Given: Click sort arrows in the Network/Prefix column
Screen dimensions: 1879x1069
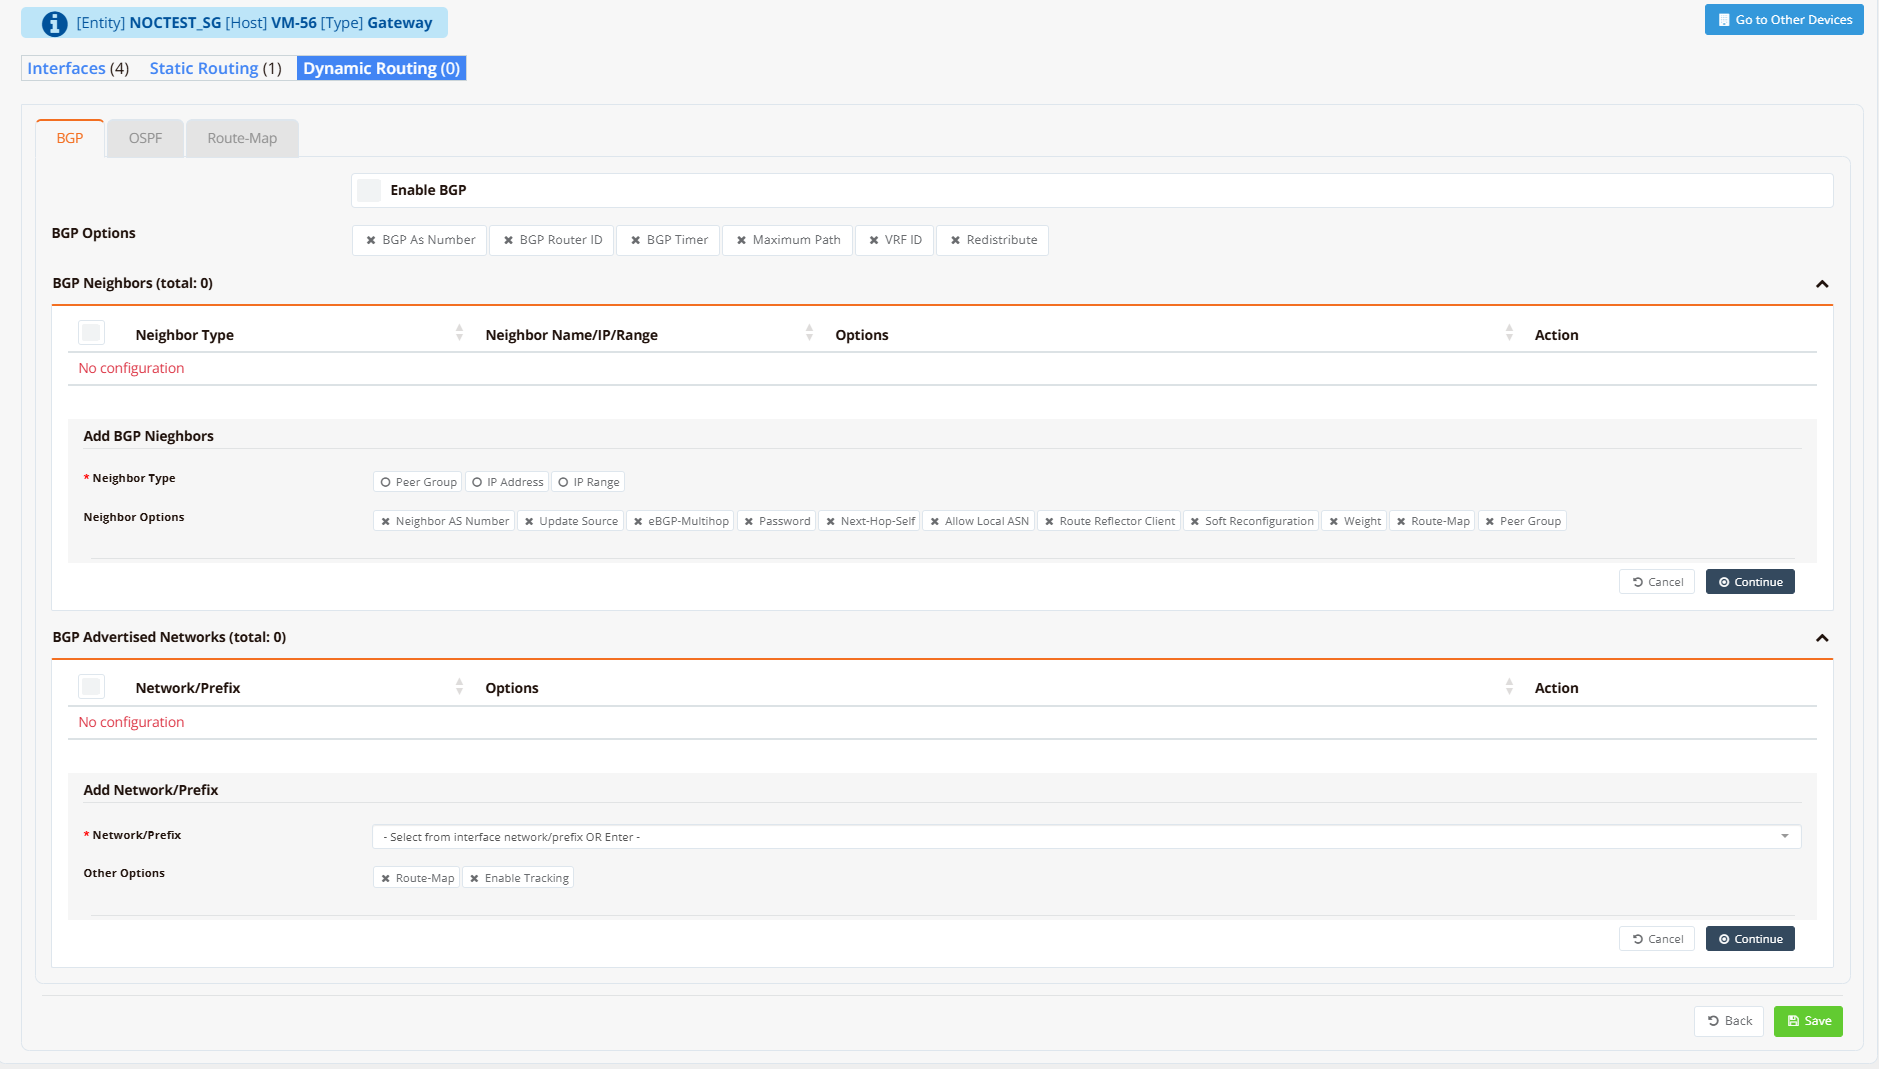Looking at the screenshot, I should coord(459,687).
